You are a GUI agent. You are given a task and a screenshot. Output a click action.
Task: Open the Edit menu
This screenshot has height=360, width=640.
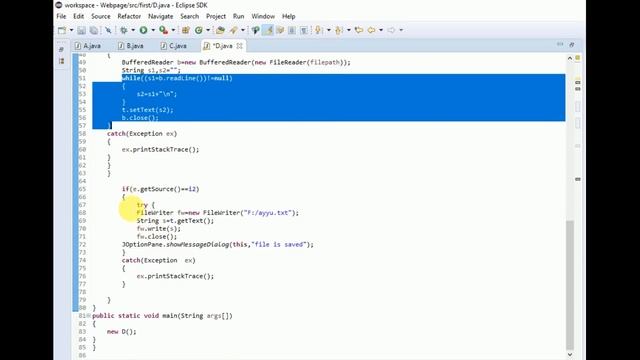click(78, 16)
